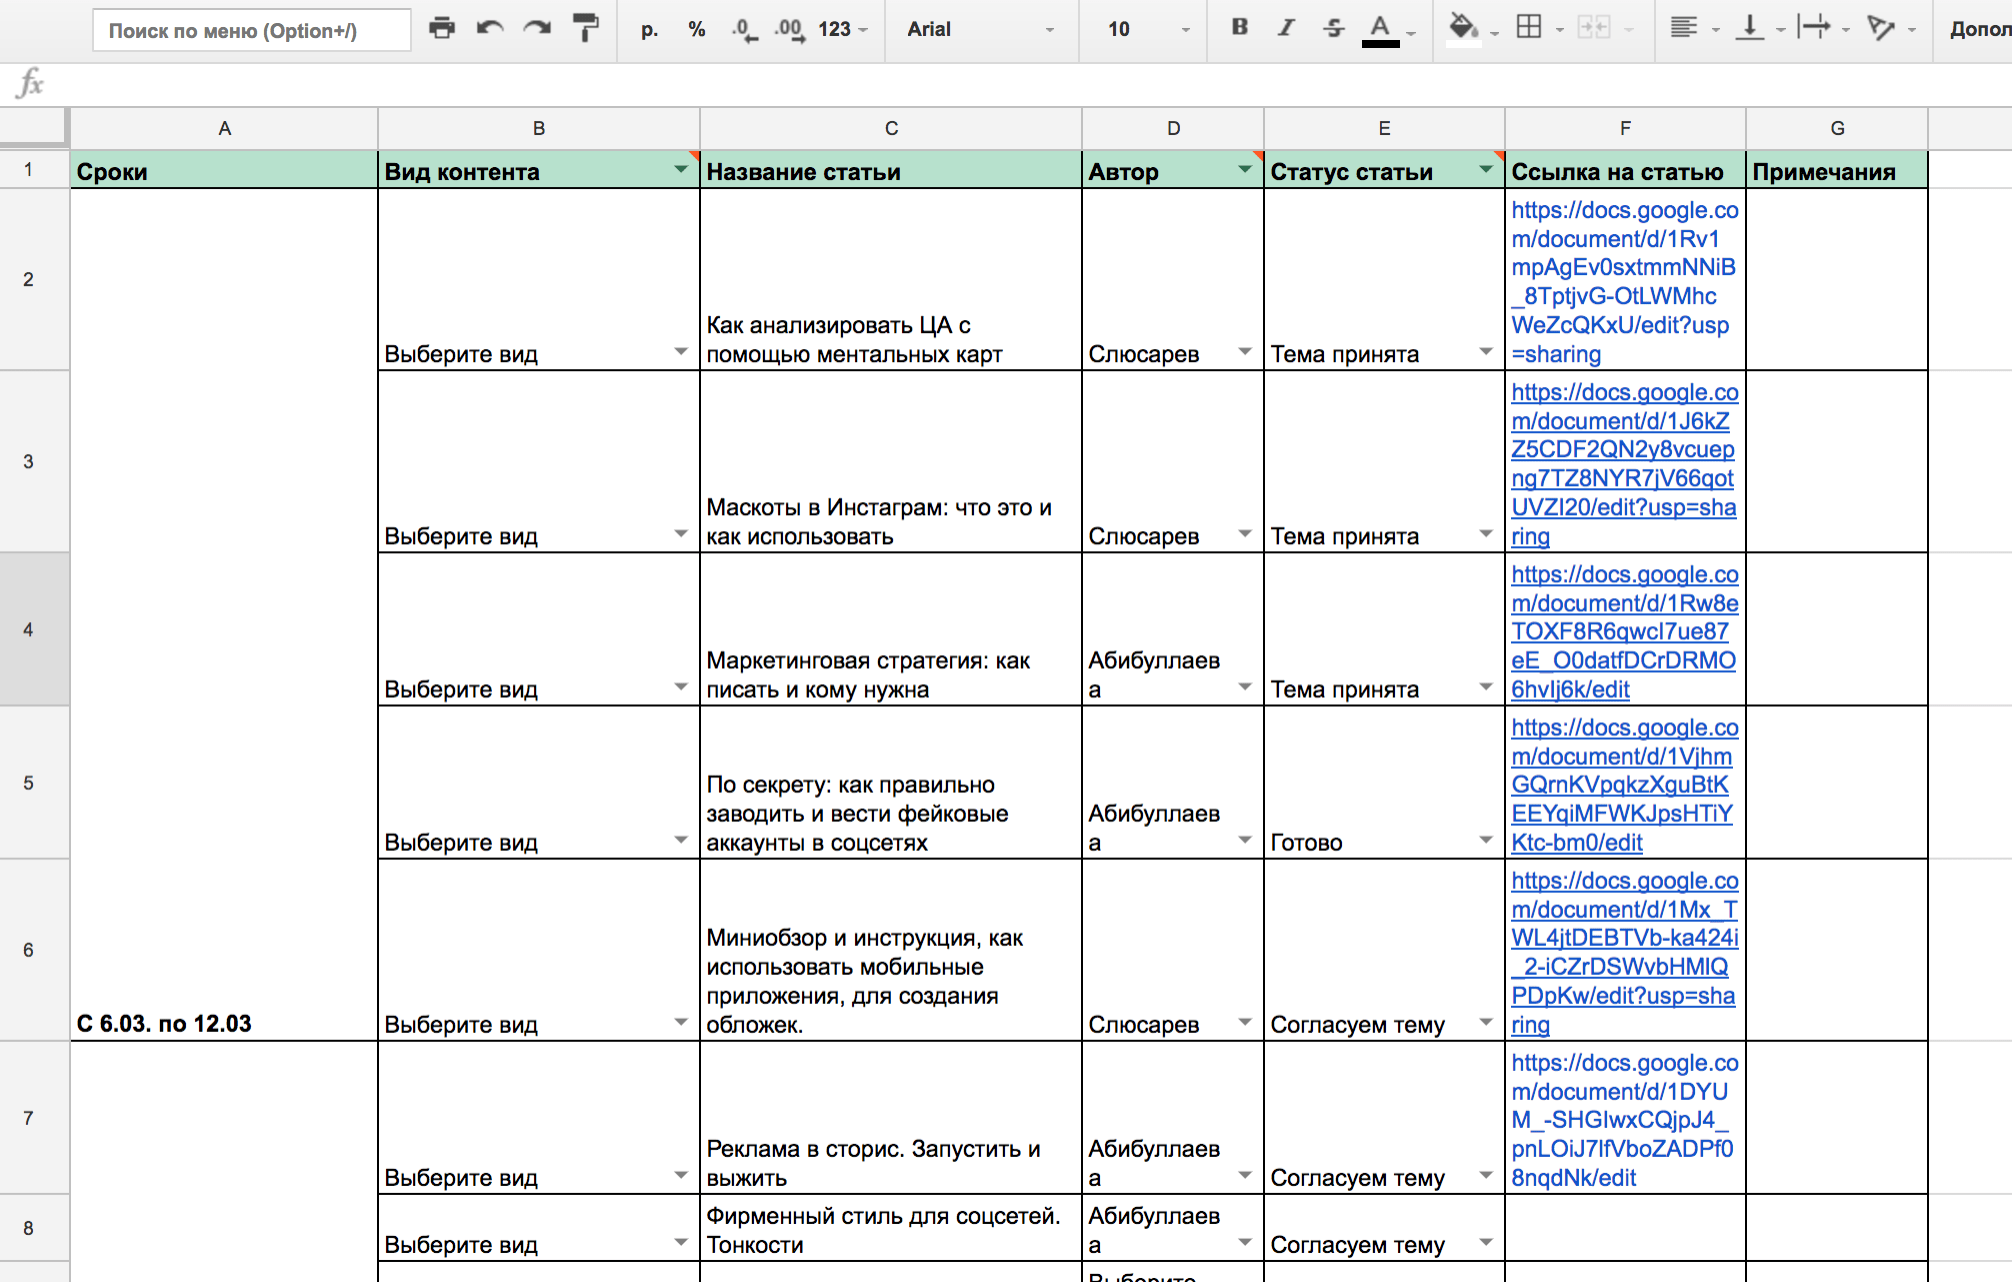Select column A header
This screenshot has width=2012, height=1282.
coord(224,128)
